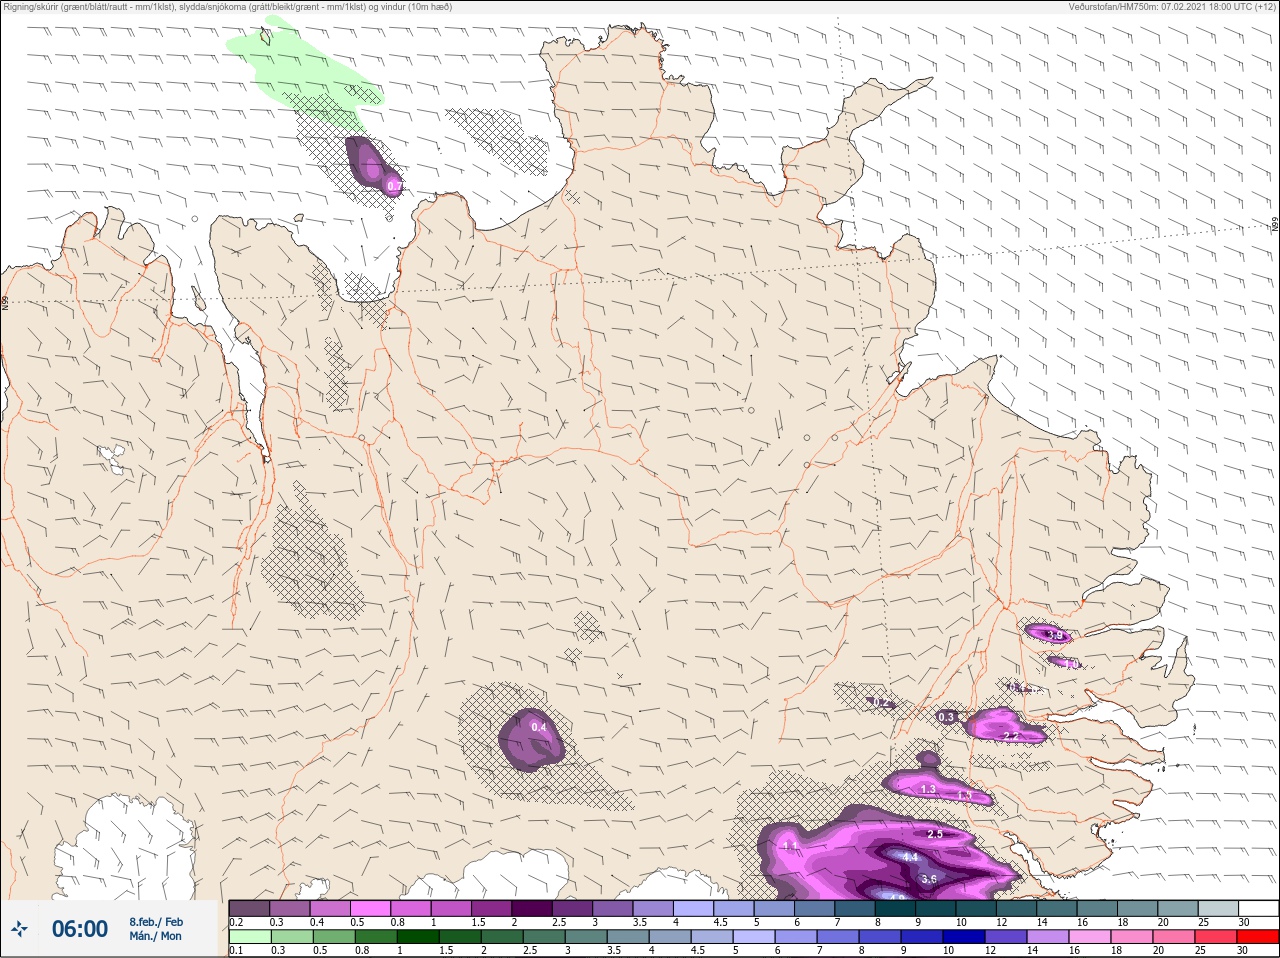Click the 0.3 precipitation blob label
Screen dimensions: 1280x958
click(947, 717)
